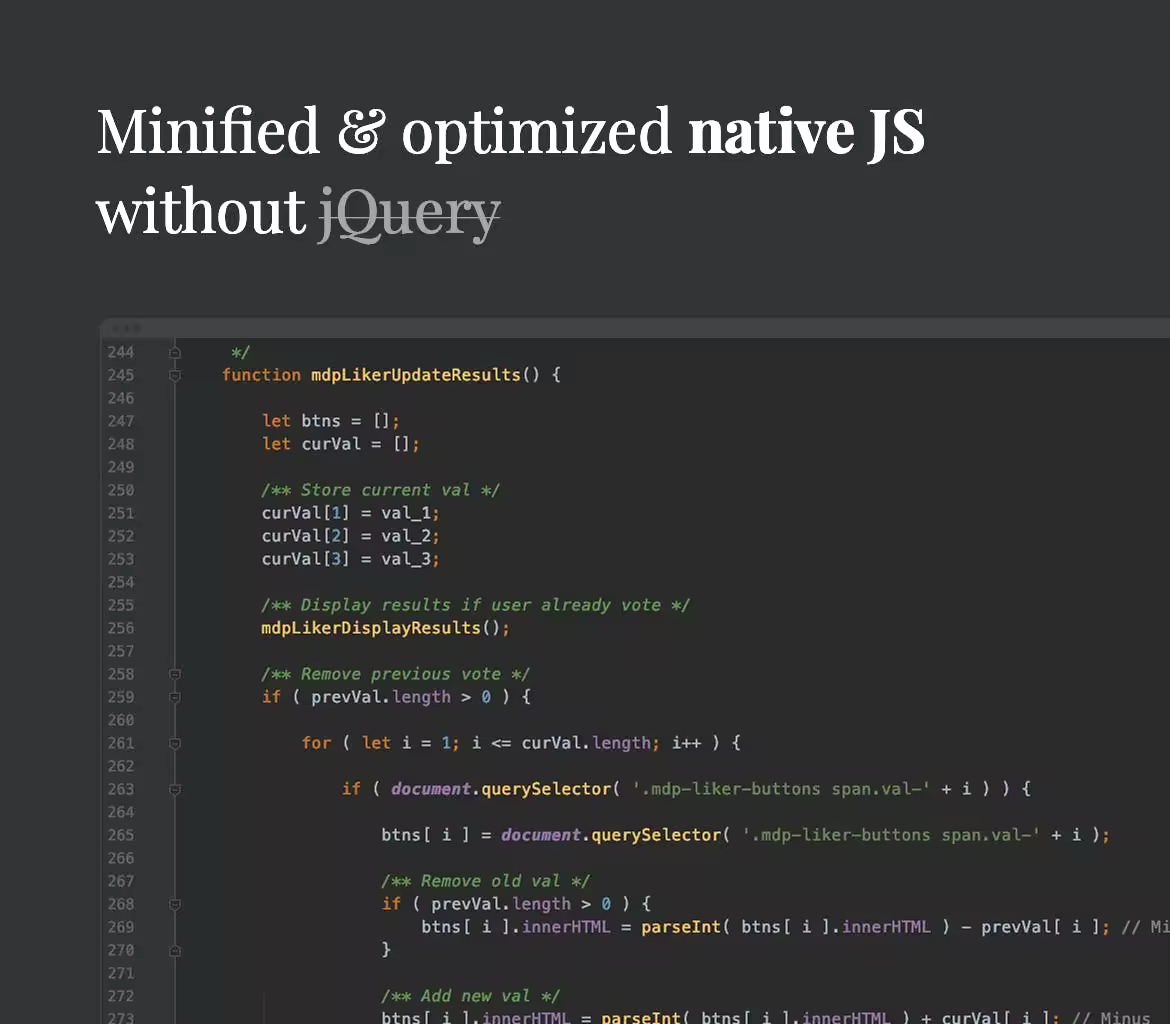Click line number 250 in gutter
Screen dimensions: 1170x1024
tap(121, 490)
